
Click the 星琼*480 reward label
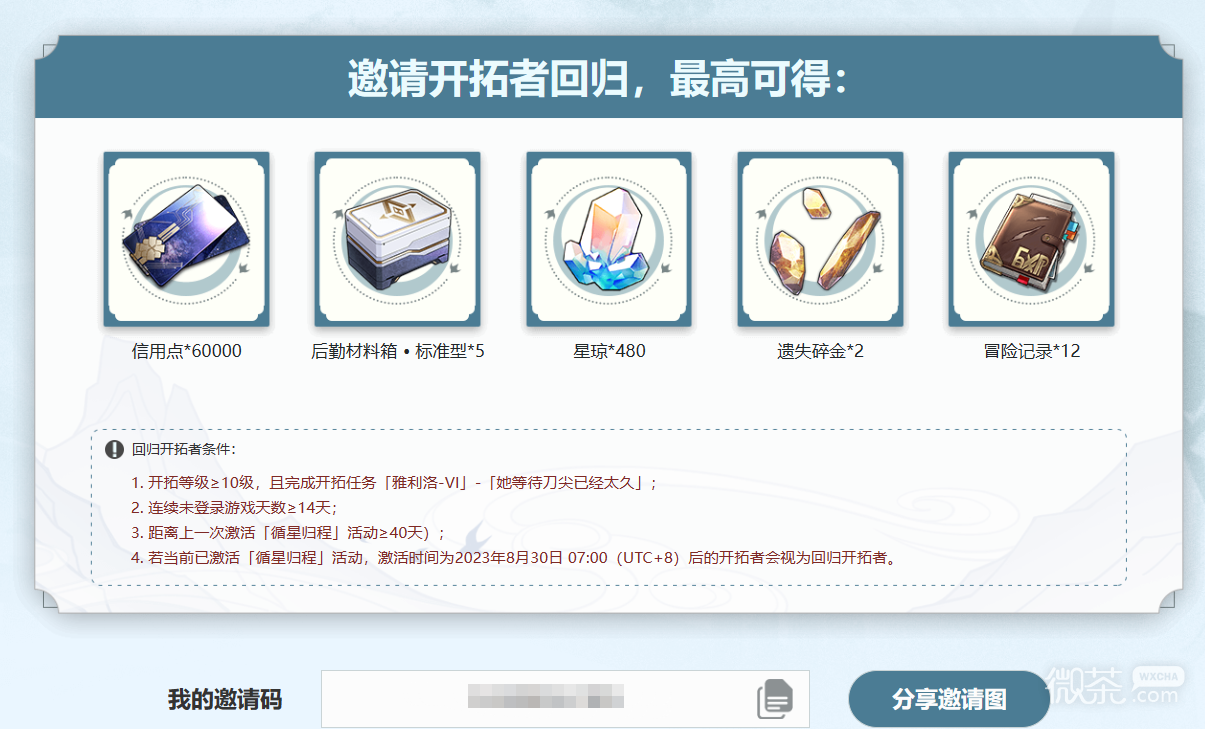(609, 351)
